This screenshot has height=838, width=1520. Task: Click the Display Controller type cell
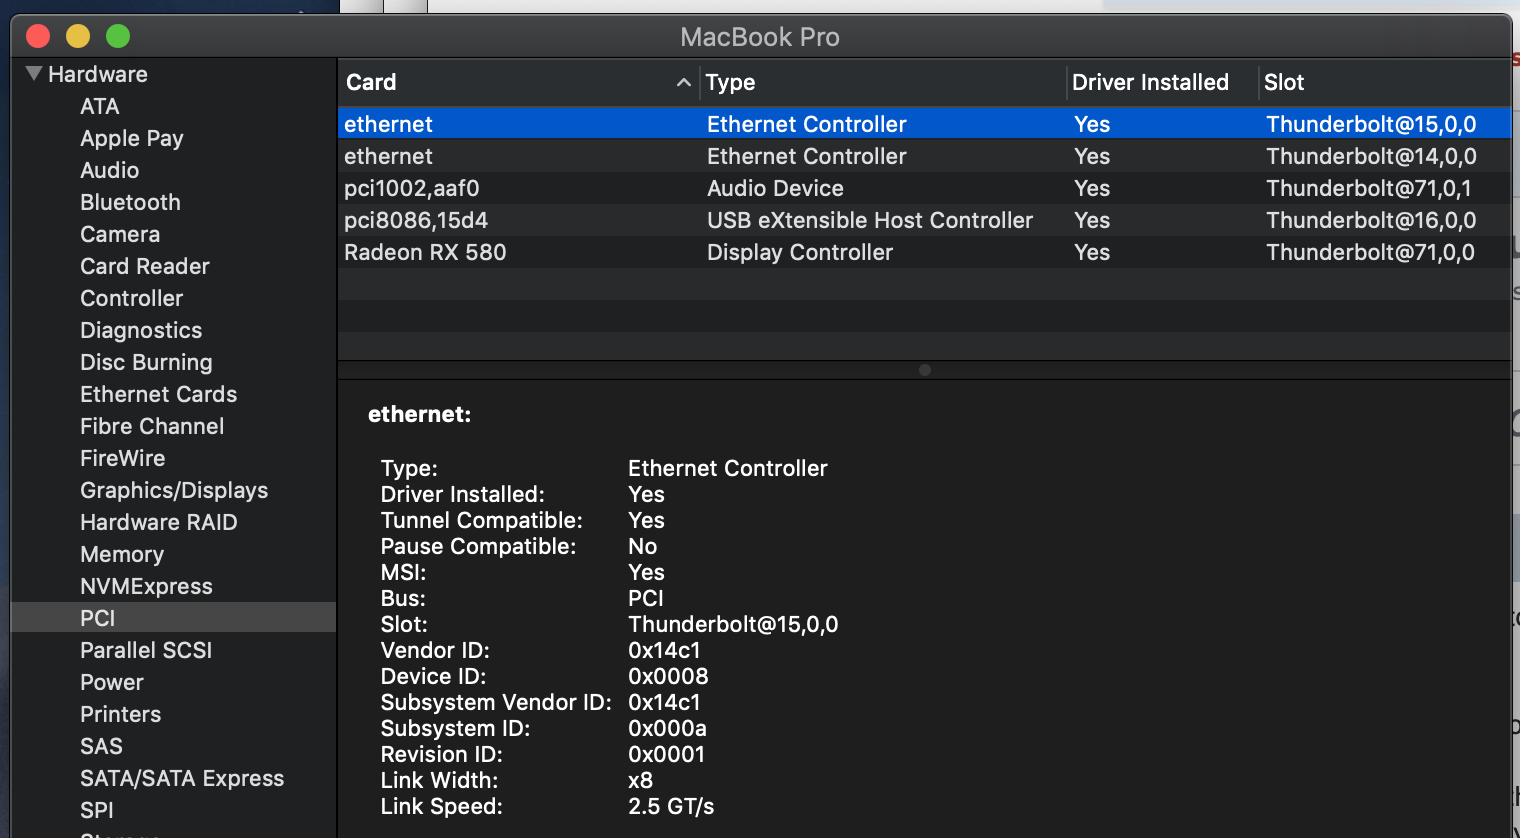pos(799,252)
